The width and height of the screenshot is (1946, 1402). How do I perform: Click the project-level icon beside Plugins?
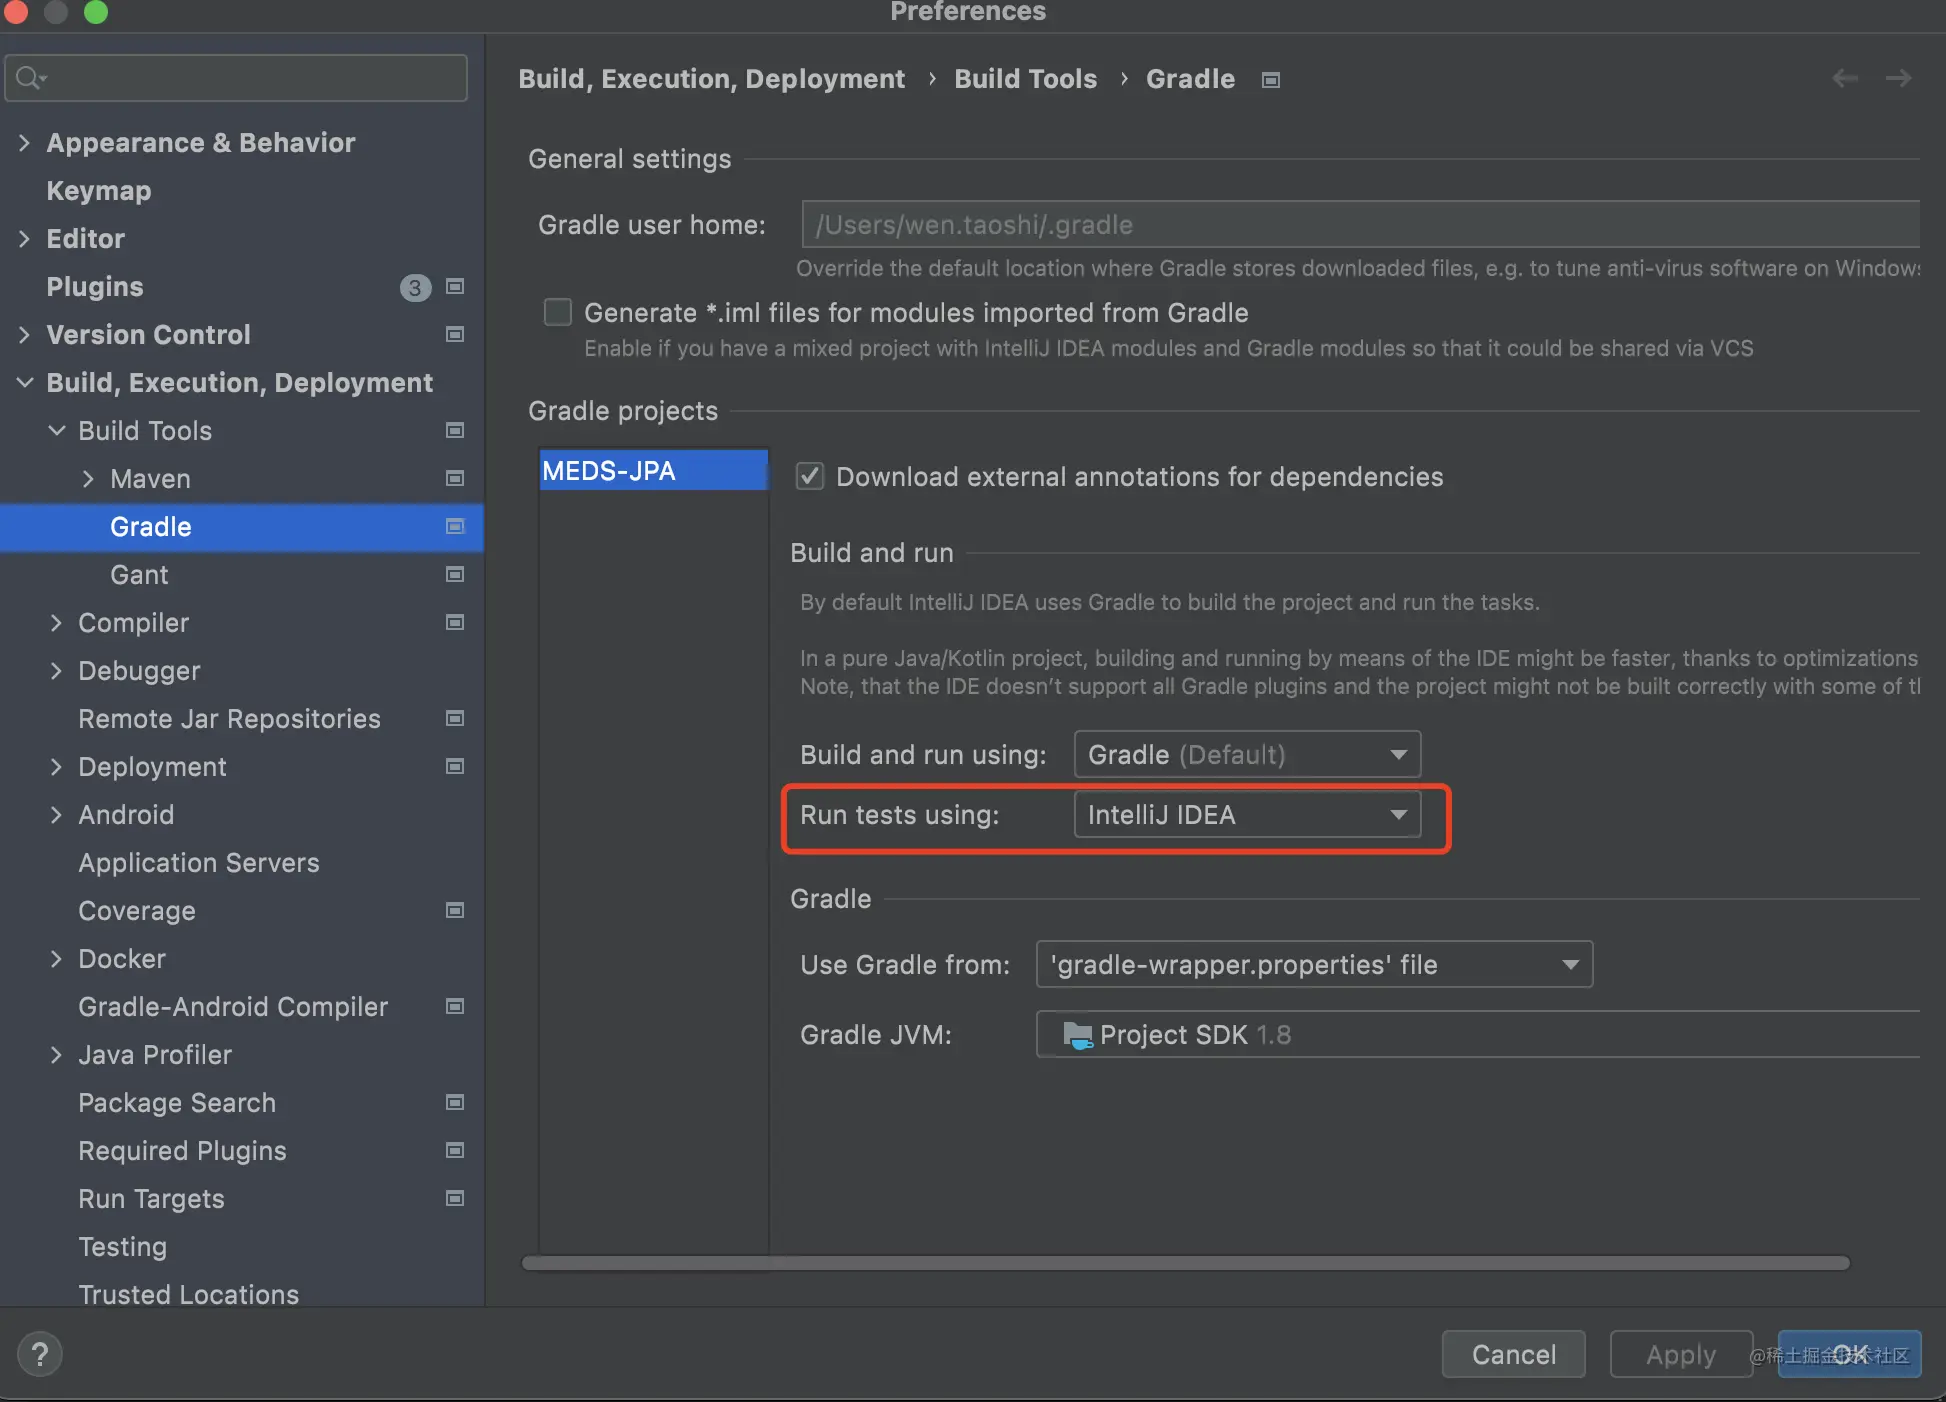pyautogui.click(x=455, y=287)
